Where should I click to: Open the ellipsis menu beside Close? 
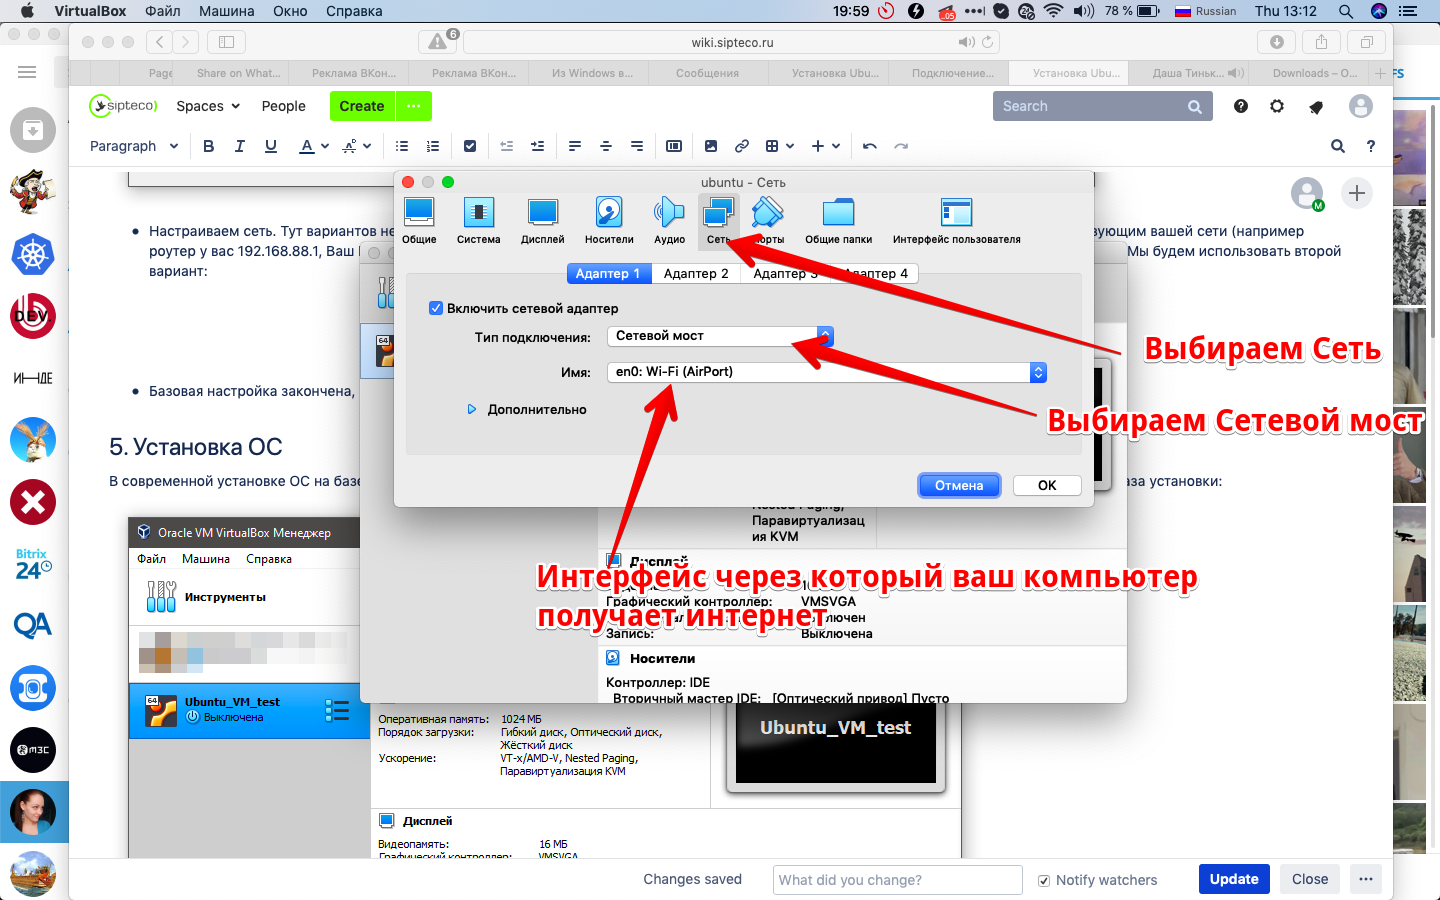tap(1366, 879)
